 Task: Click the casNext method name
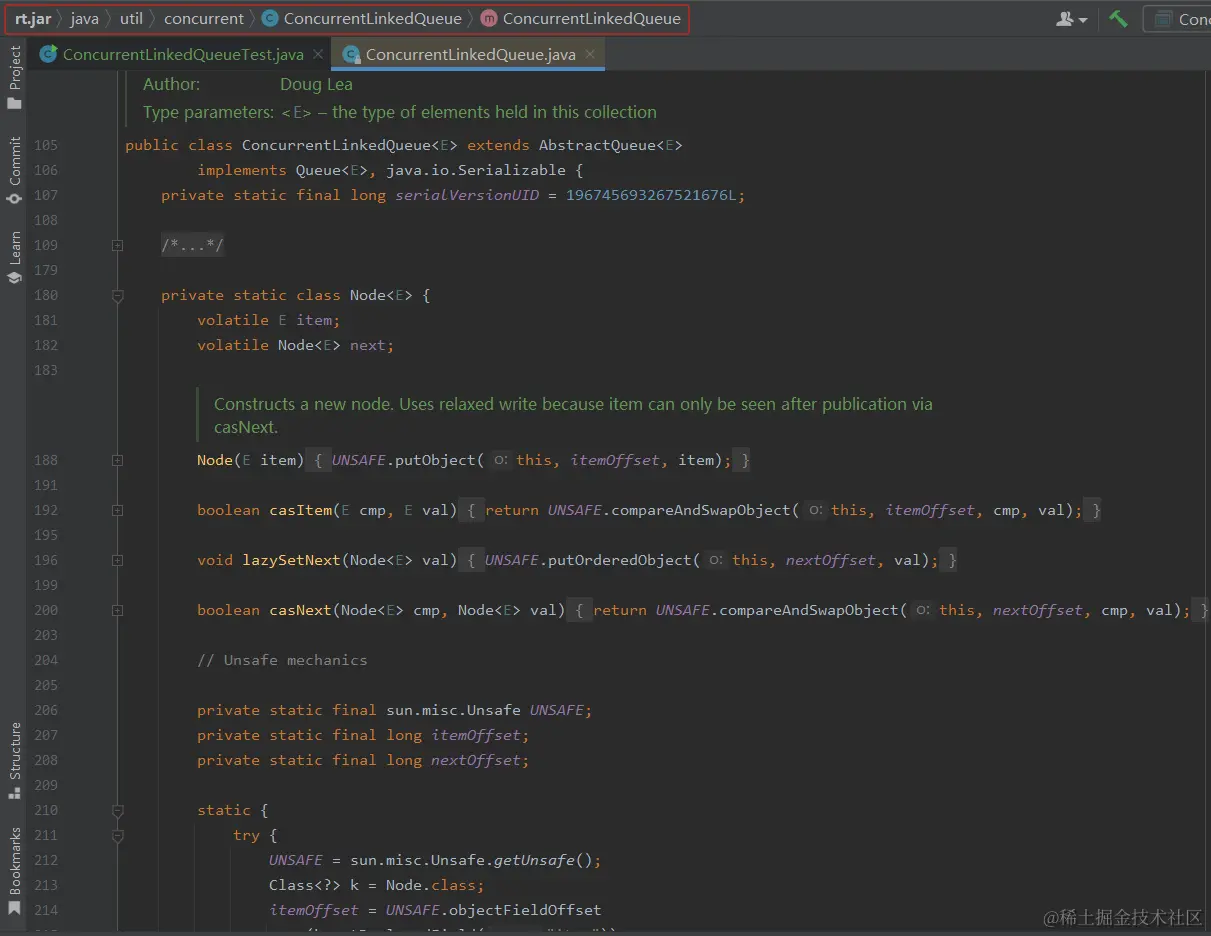coord(300,610)
